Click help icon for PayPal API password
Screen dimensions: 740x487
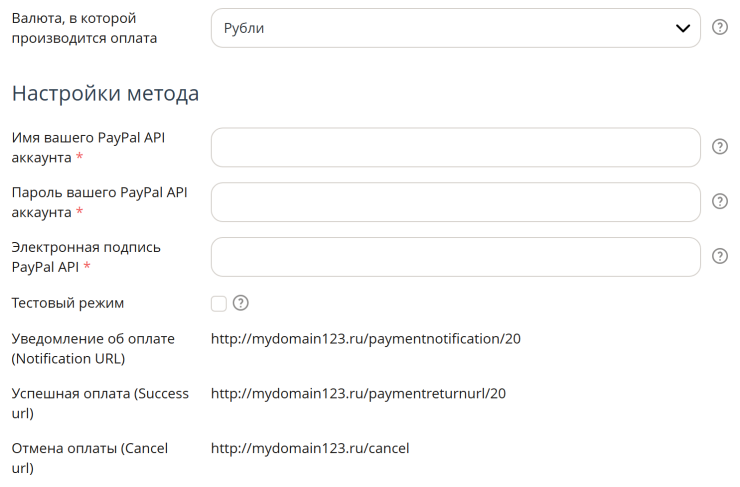click(720, 202)
